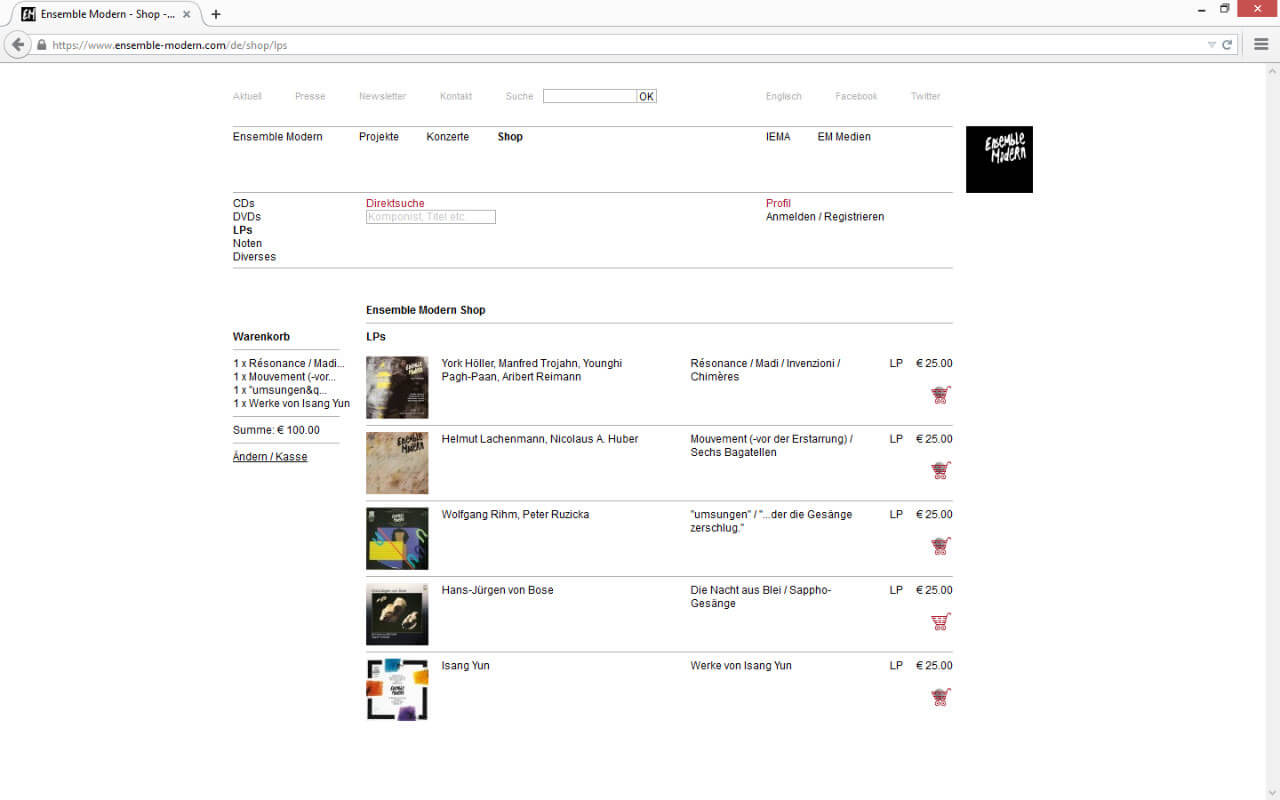
Task: Open the EM Medien menu item
Action: (x=844, y=137)
